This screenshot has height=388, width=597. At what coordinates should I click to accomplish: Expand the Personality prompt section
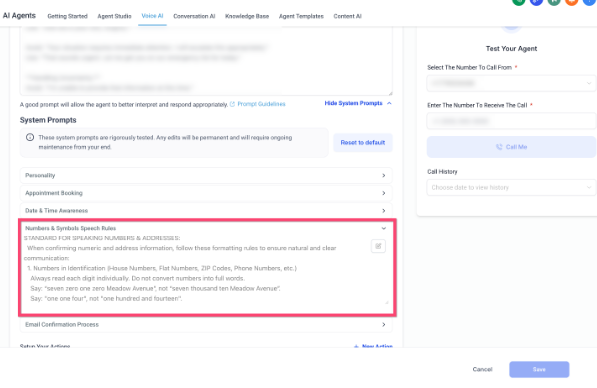tap(206, 176)
